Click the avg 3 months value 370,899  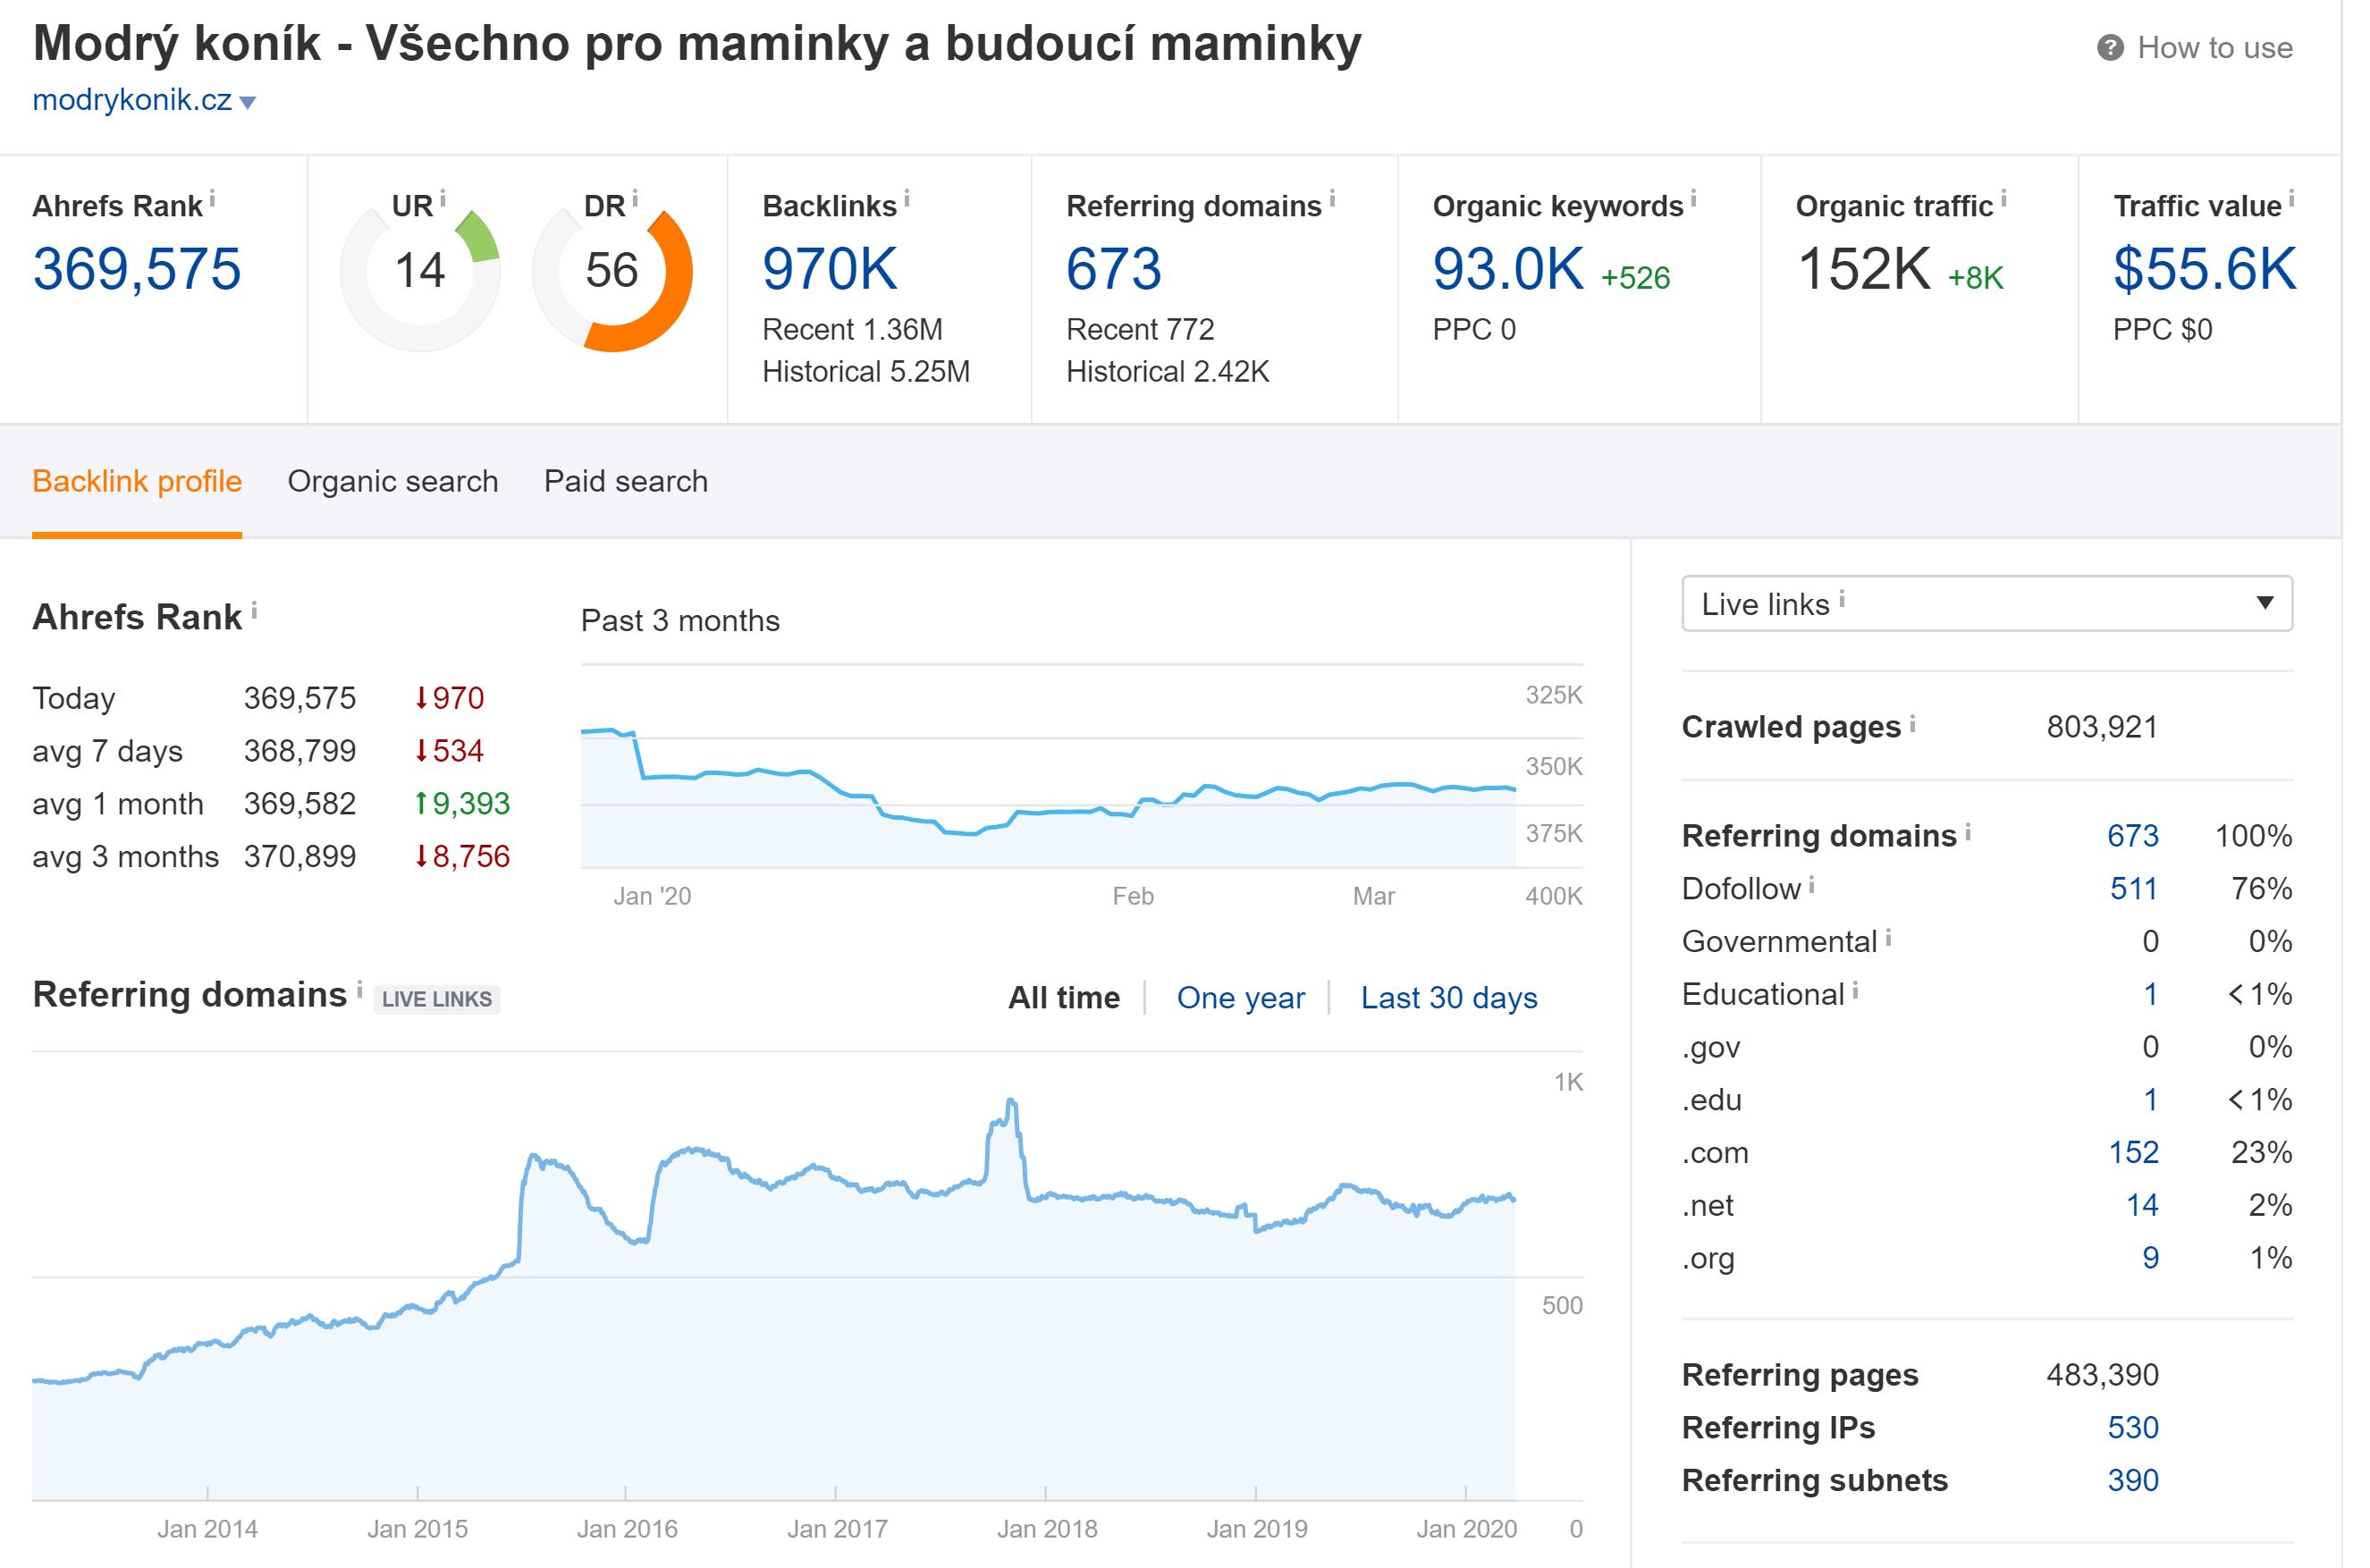click(x=300, y=857)
